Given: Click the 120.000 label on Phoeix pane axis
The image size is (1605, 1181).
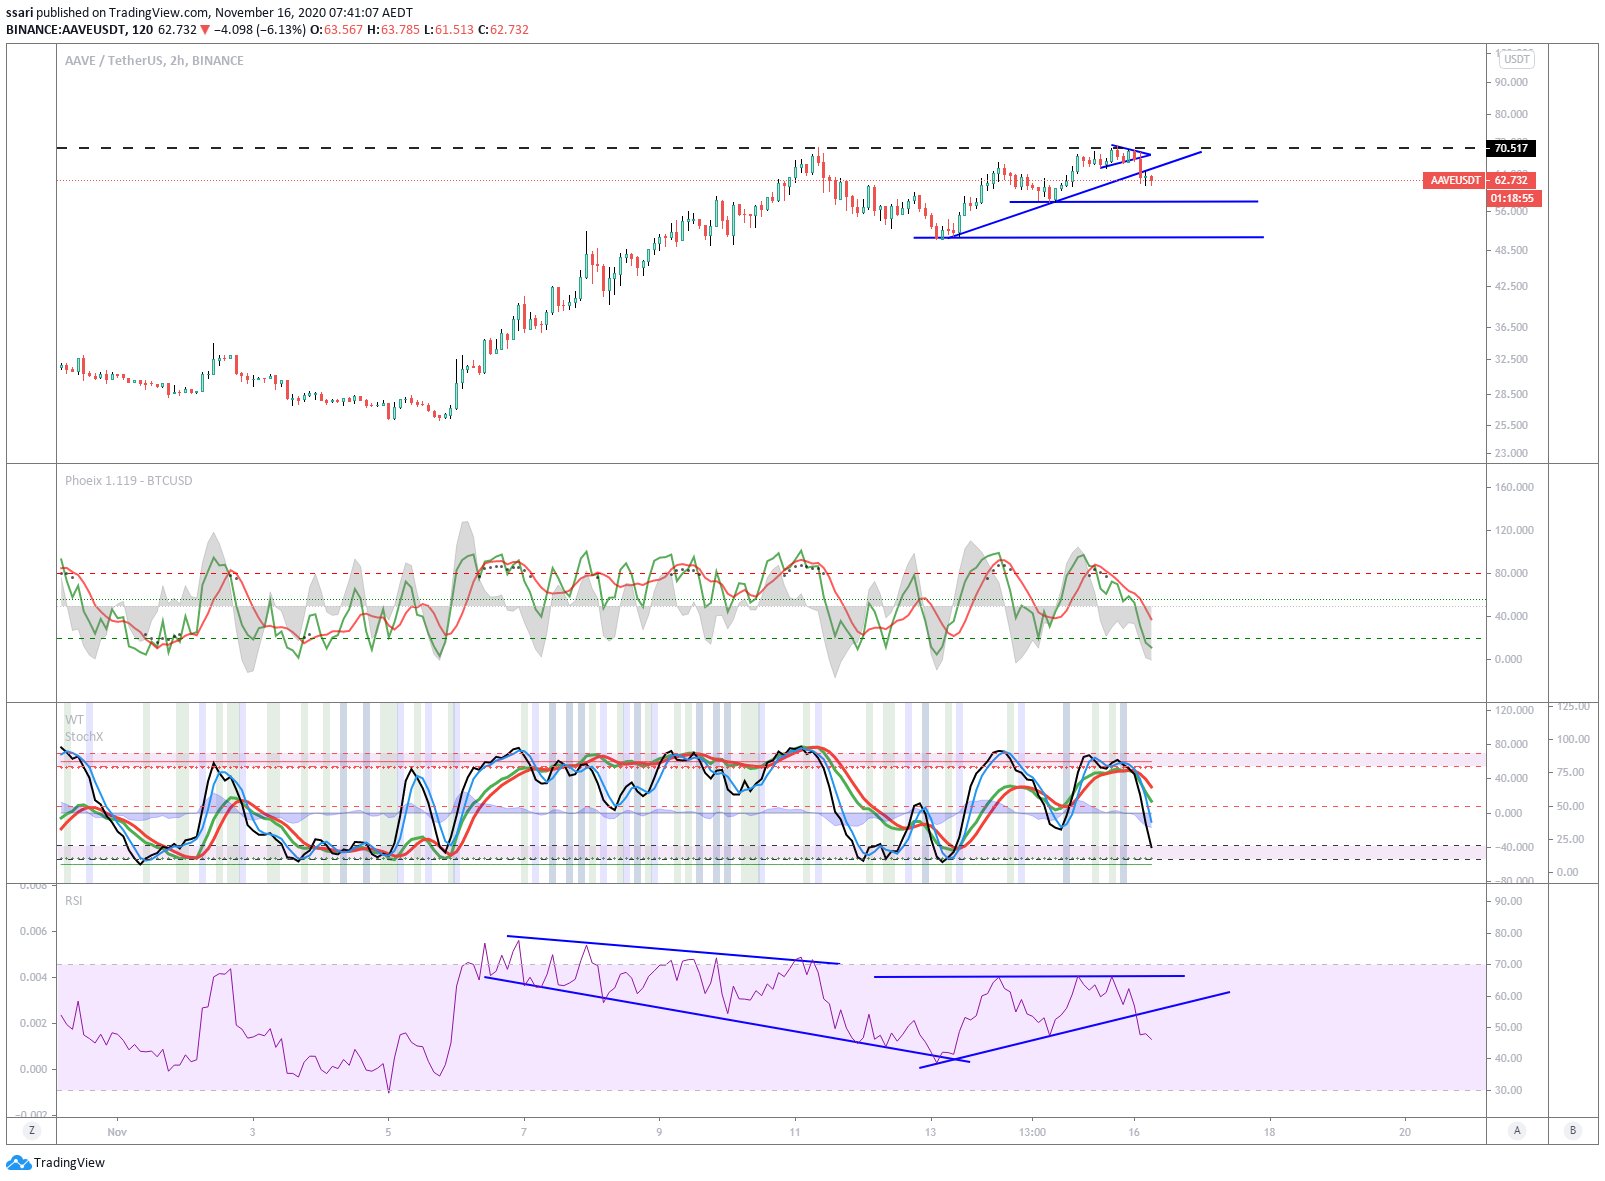Looking at the screenshot, I should pos(1514,530).
